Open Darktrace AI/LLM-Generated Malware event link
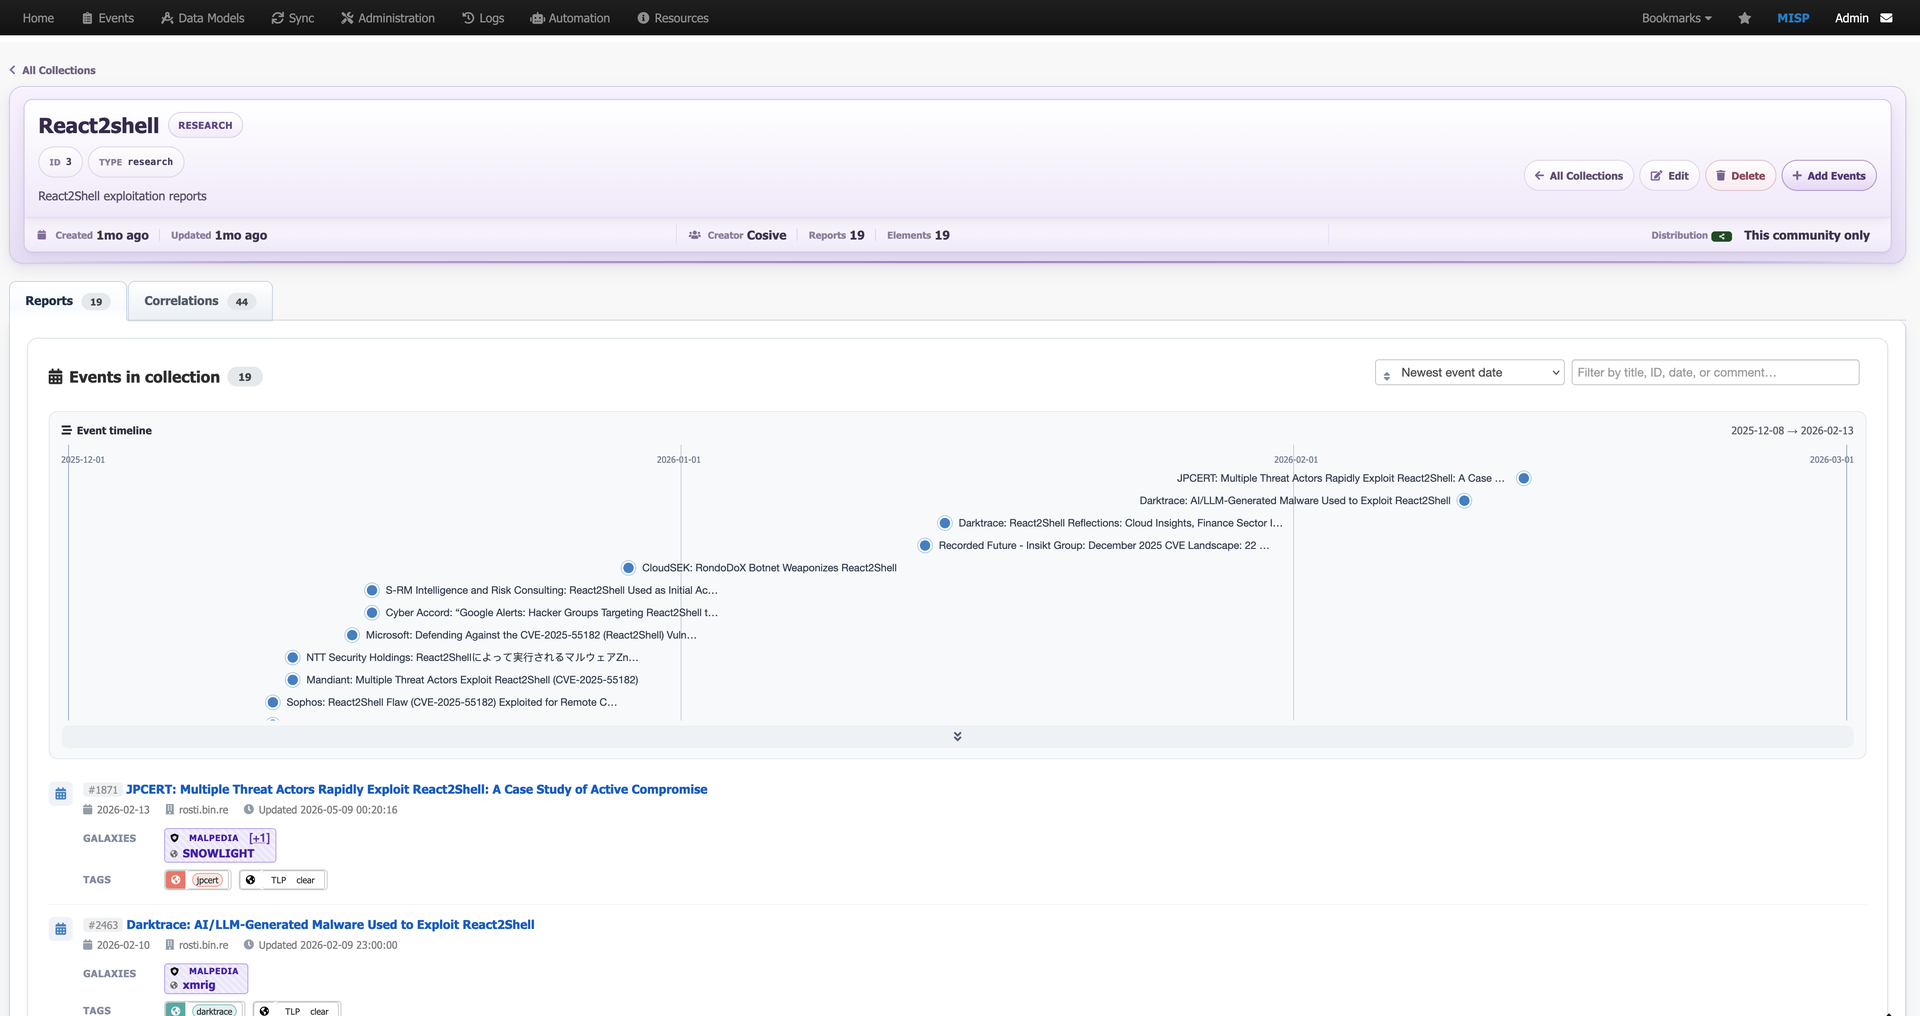Viewport: 1920px width, 1016px height. coord(330,925)
